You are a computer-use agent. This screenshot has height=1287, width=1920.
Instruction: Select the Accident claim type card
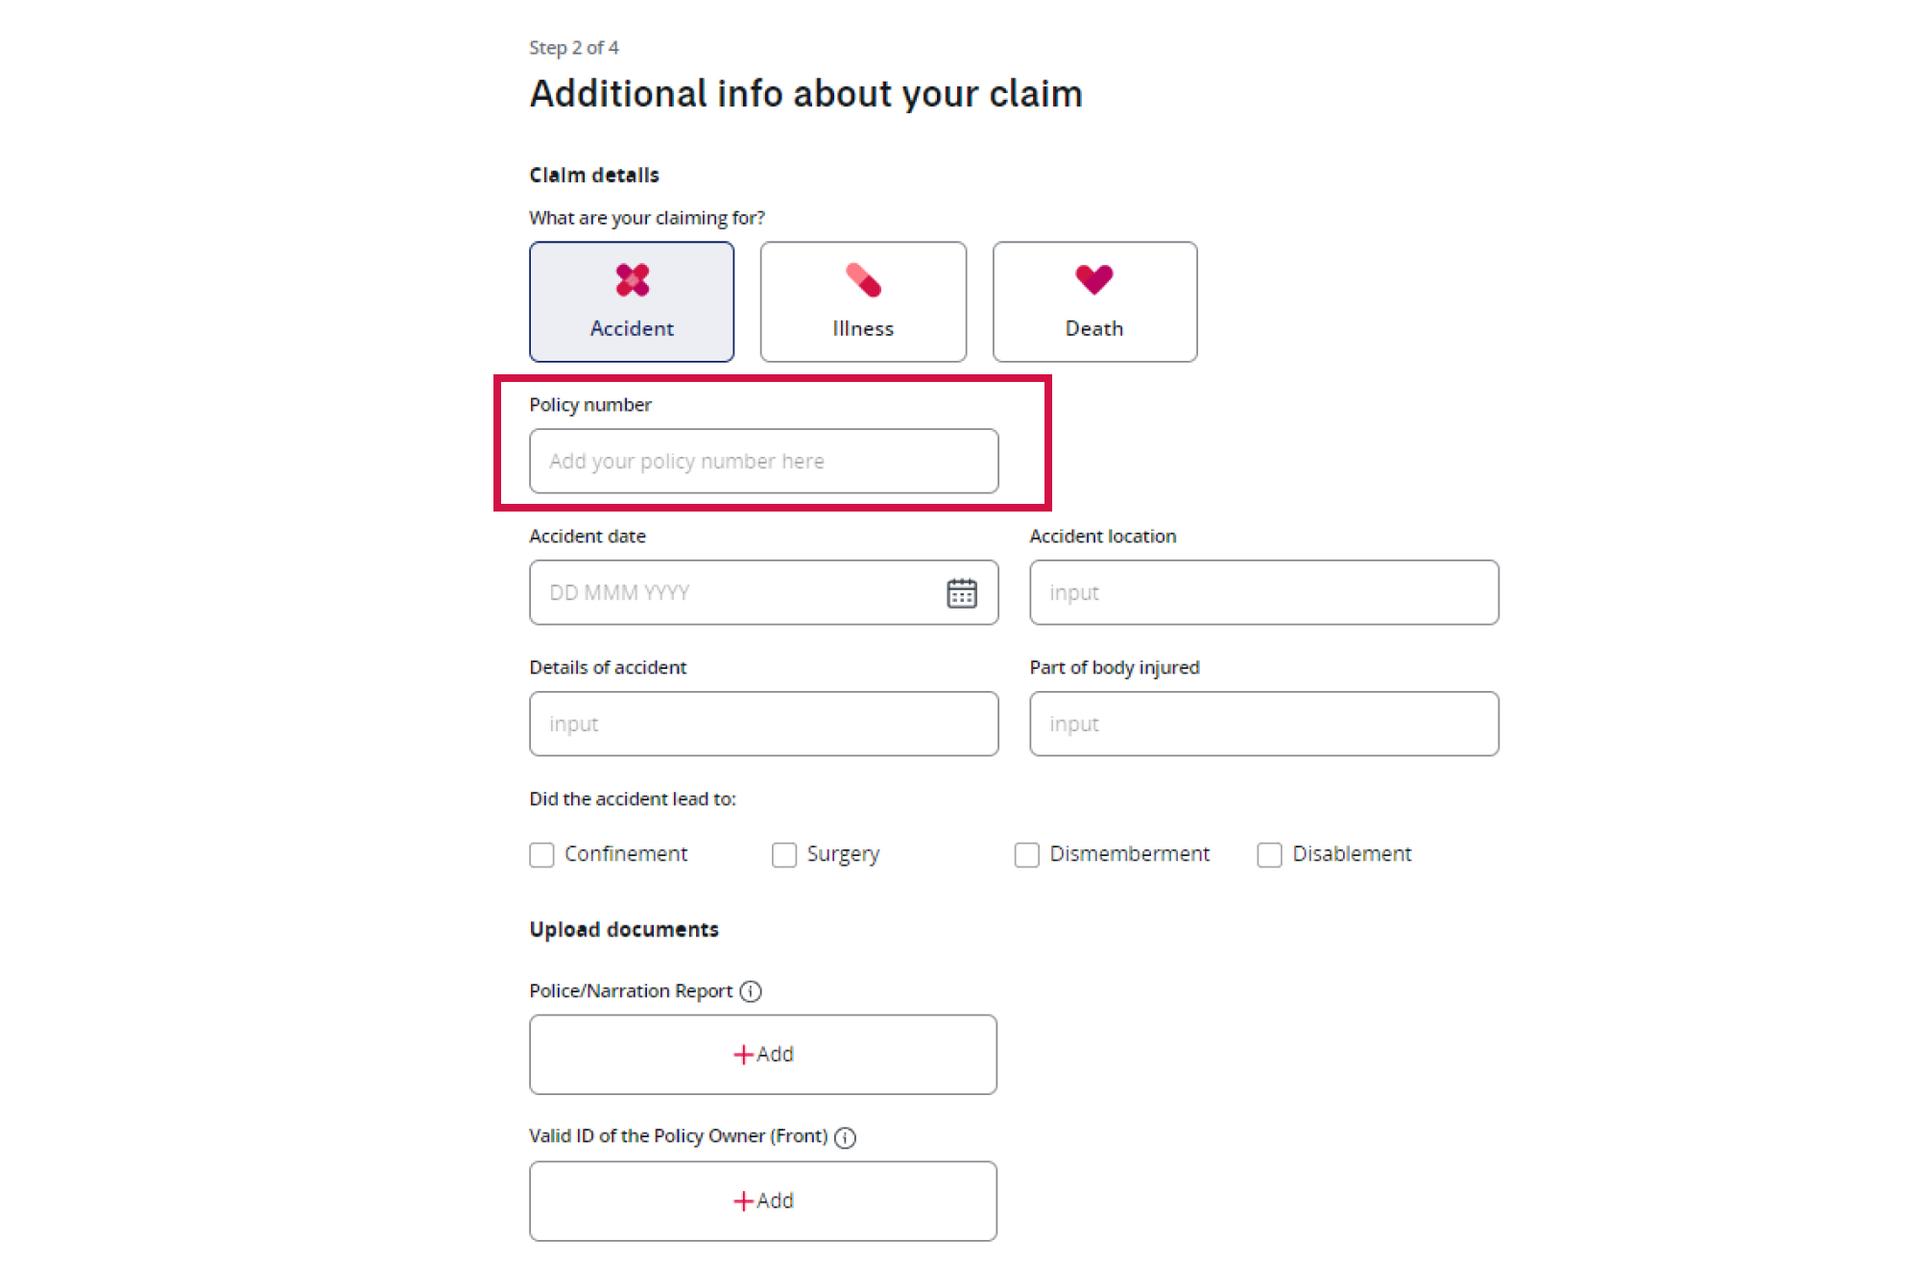(631, 301)
